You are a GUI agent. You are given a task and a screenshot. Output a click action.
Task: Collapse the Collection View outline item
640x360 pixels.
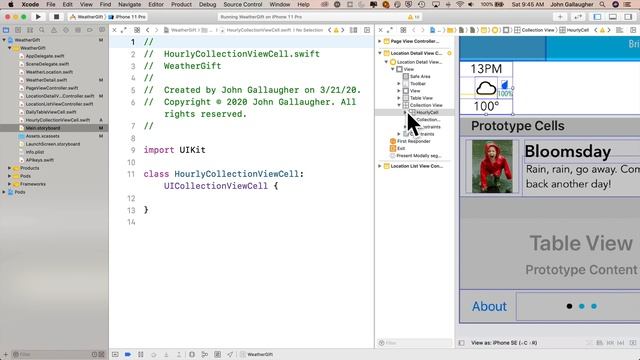coord(399,105)
